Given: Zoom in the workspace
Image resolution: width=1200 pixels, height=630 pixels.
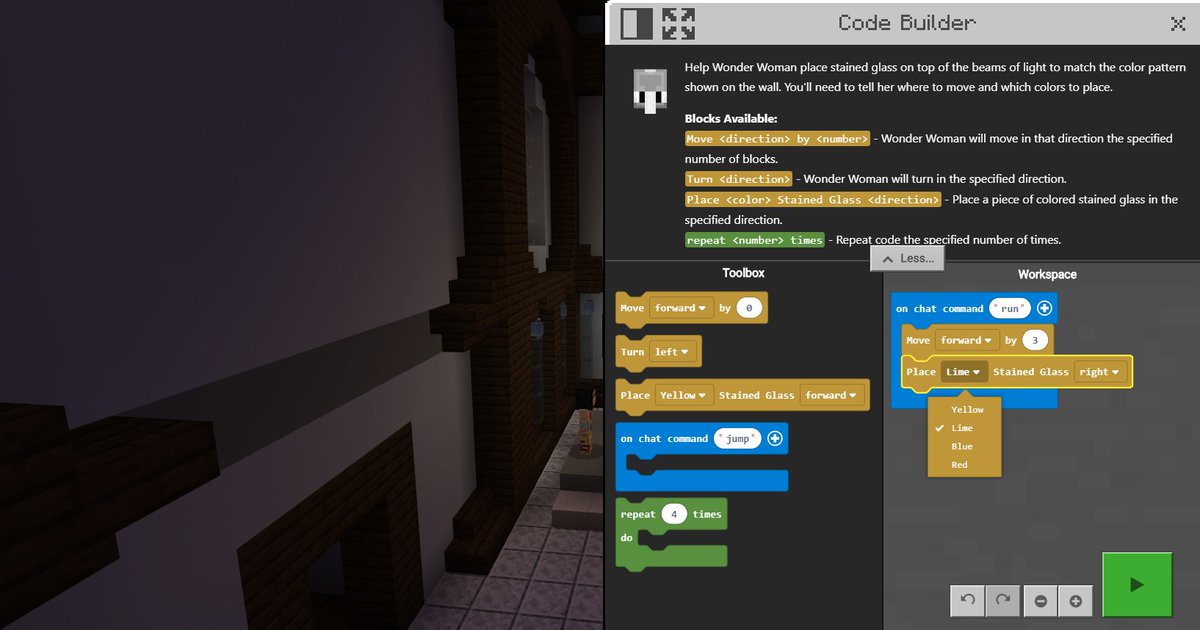Looking at the screenshot, I should (1075, 601).
